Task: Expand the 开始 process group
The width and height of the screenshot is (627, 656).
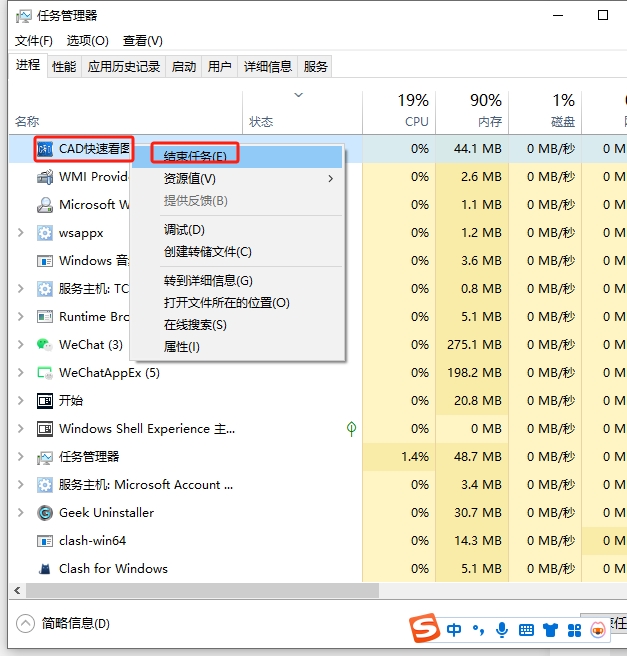Action: (20, 401)
